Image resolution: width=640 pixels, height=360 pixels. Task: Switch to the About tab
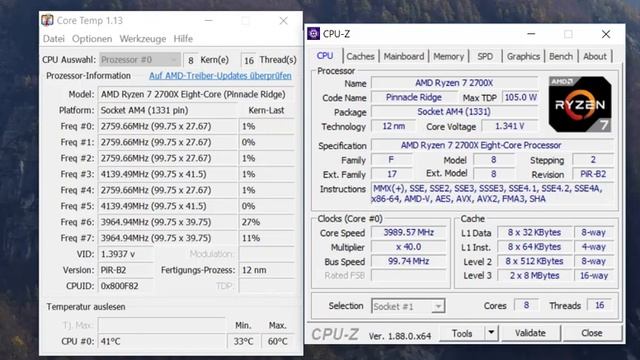click(x=595, y=56)
